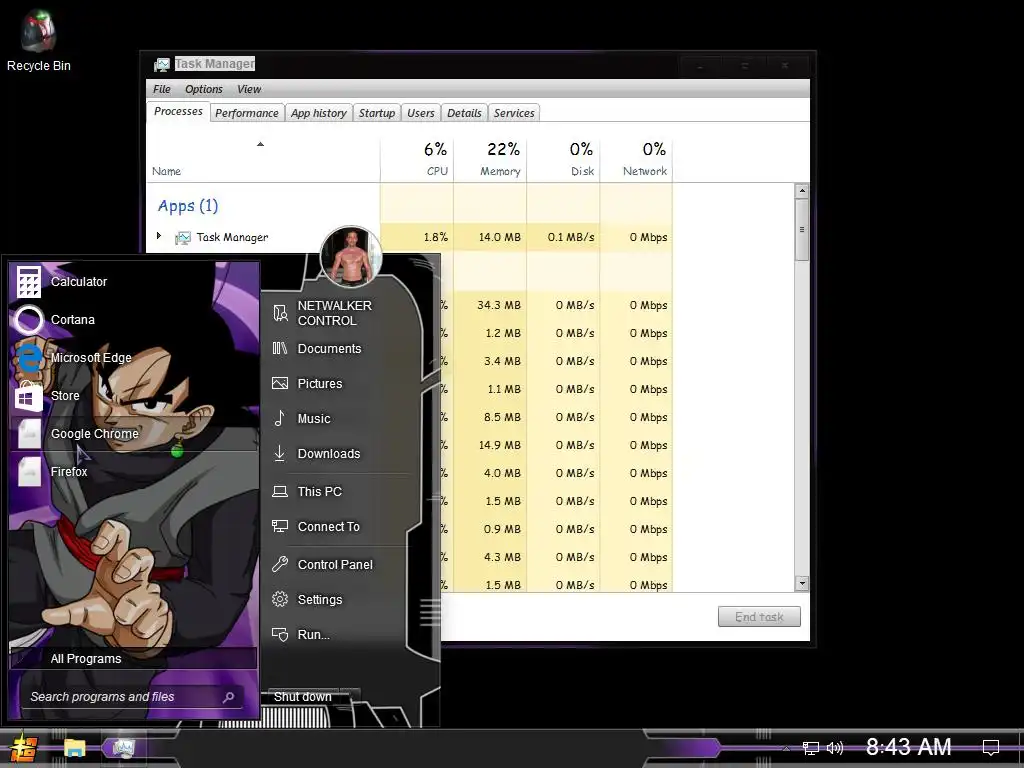Image resolution: width=1024 pixels, height=768 pixels.
Task: Launch Cortana from the start menu
Action: (134, 319)
